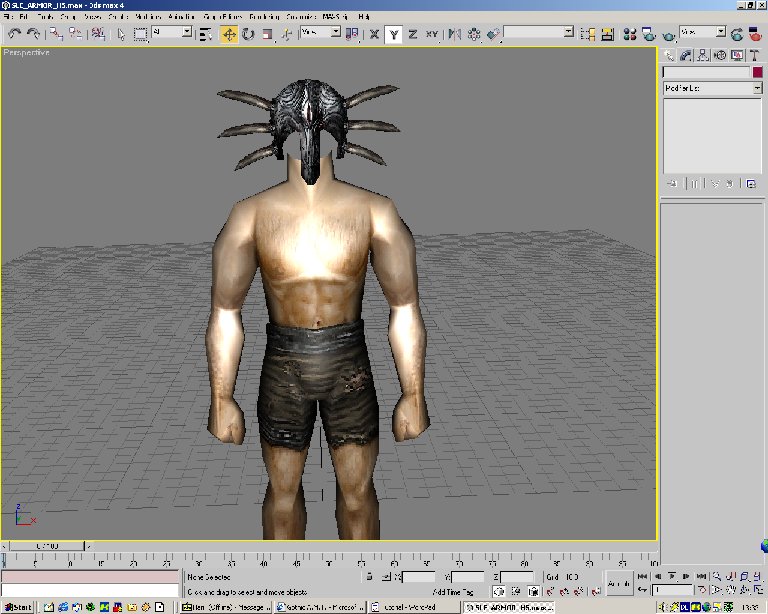Click the object color swatch
This screenshot has height=614, width=768.
[x=757, y=72]
